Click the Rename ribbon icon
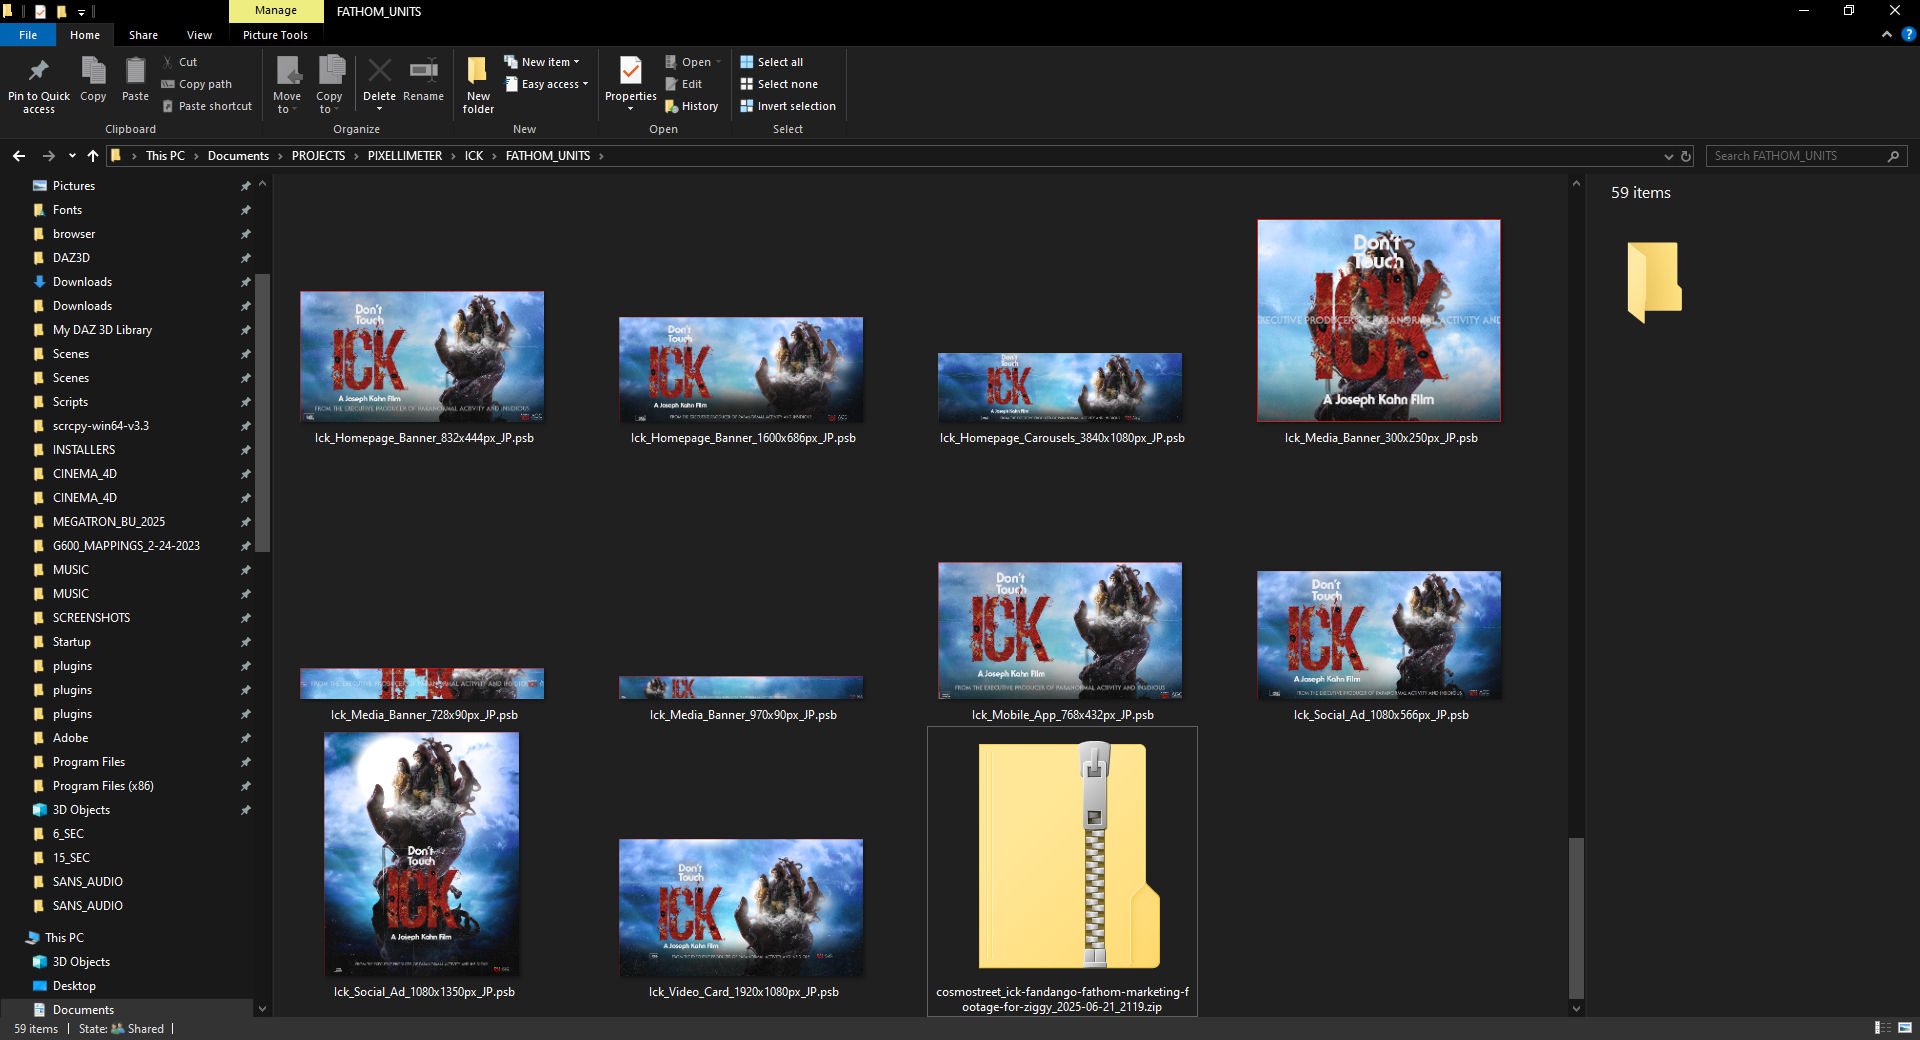This screenshot has height=1040, width=1920. pos(423,72)
